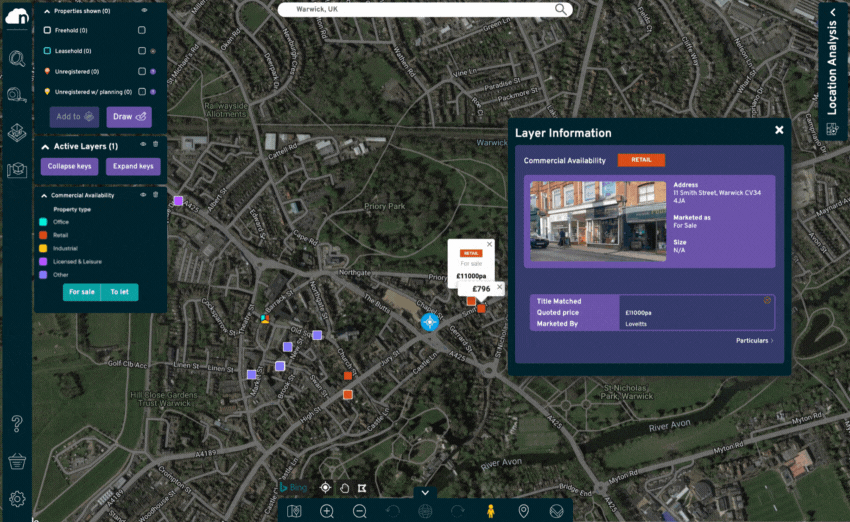The image size is (850, 522).
Task: Open help via the question mark icon
Action: click(17, 423)
